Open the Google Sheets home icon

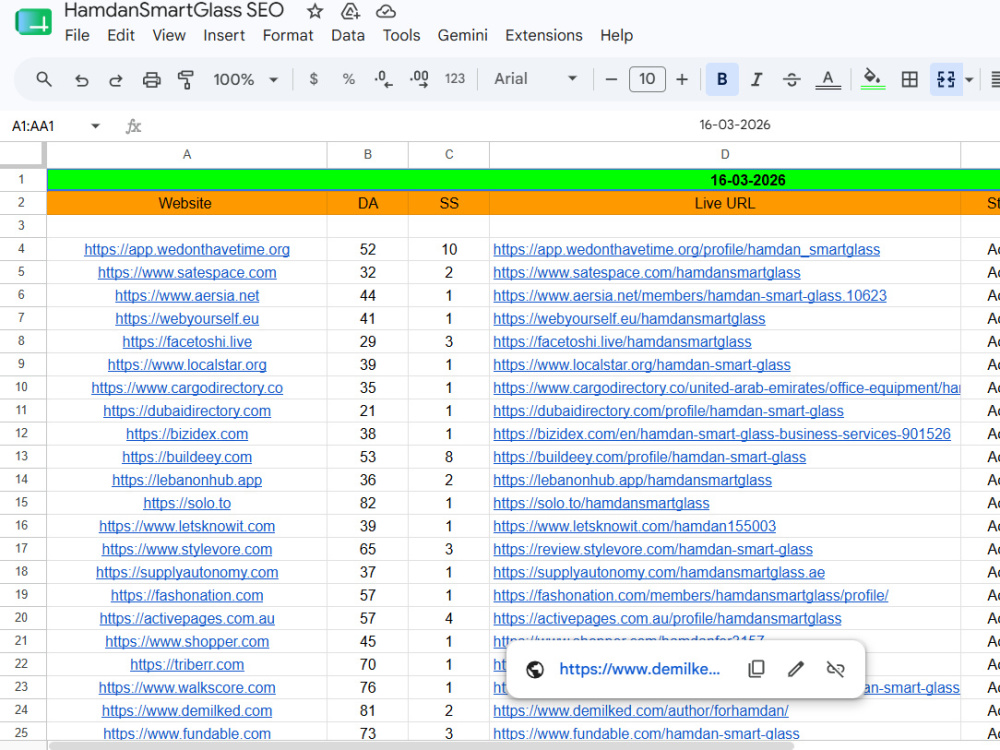coord(33,23)
